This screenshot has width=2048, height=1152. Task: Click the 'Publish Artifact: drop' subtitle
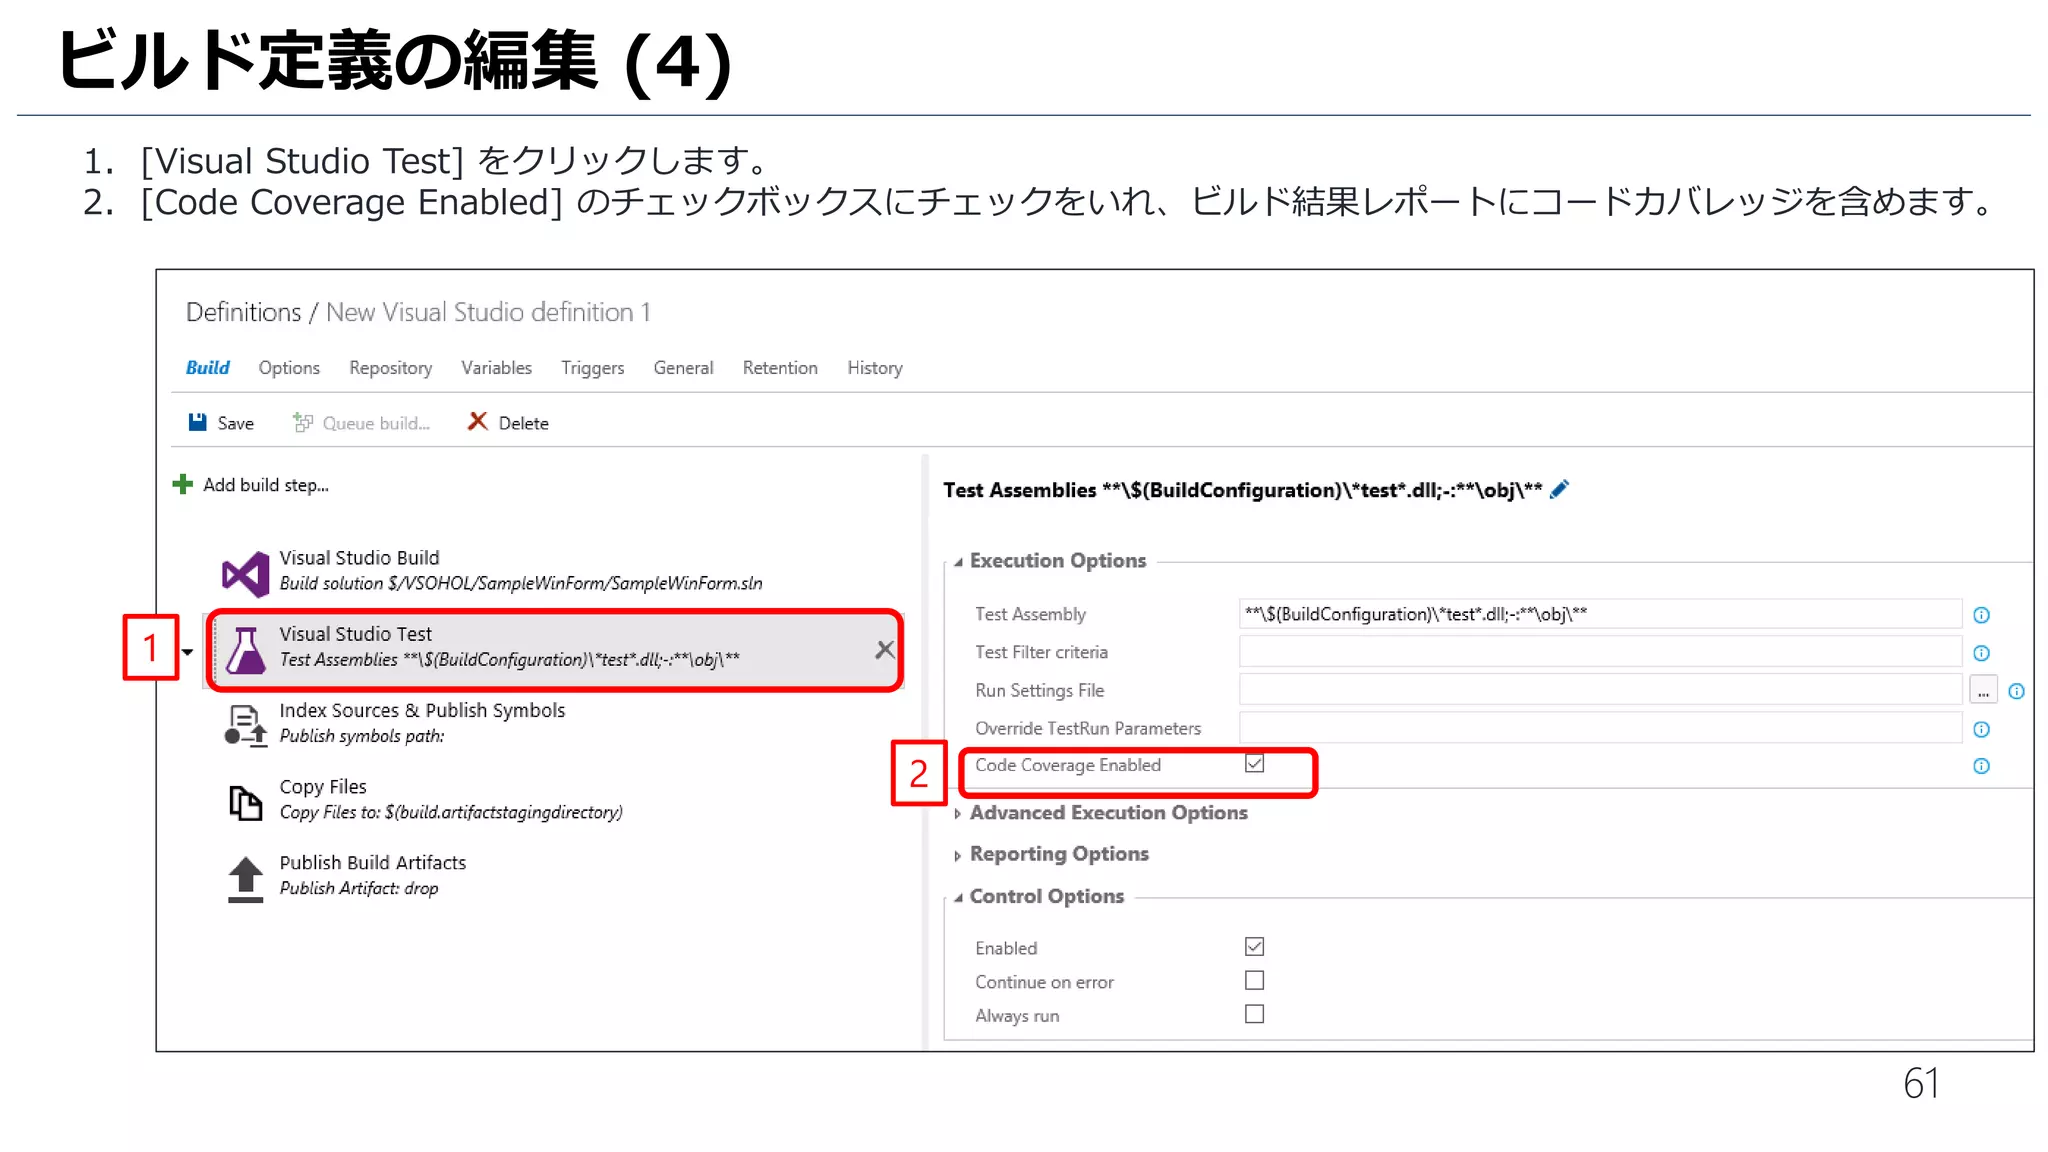tap(359, 888)
